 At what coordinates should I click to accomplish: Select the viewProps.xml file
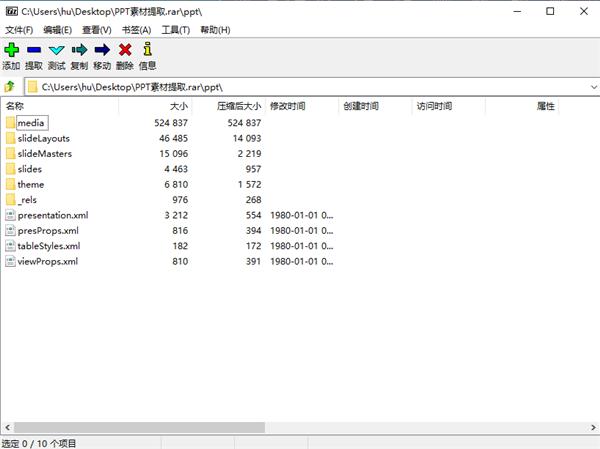tap(47, 262)
